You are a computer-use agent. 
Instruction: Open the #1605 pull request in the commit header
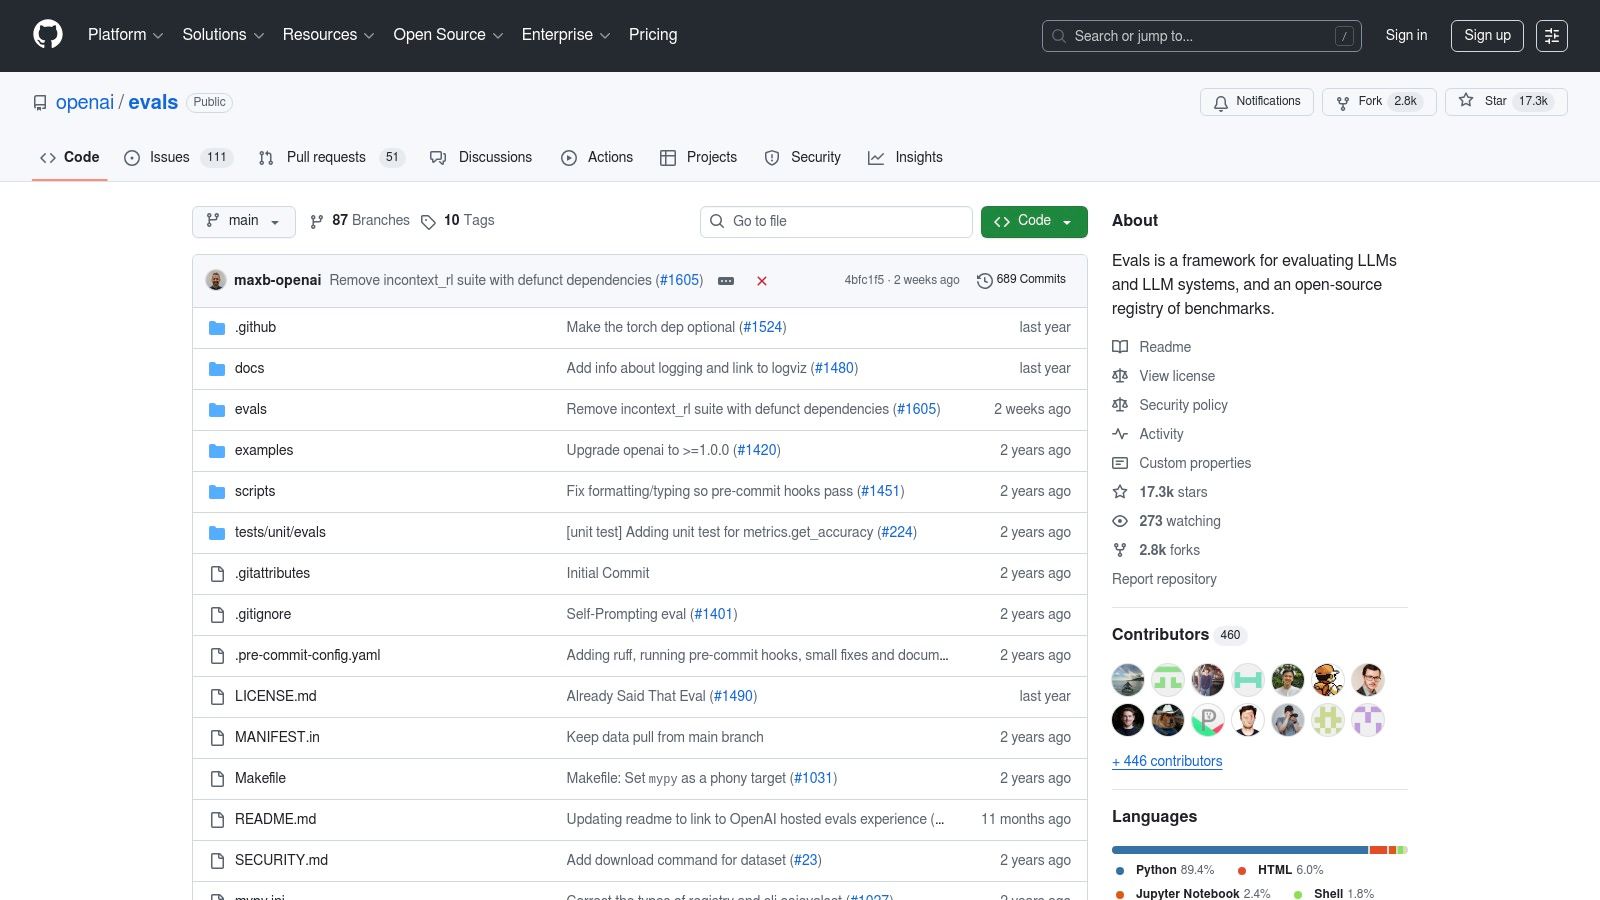(x=680, y=280)
